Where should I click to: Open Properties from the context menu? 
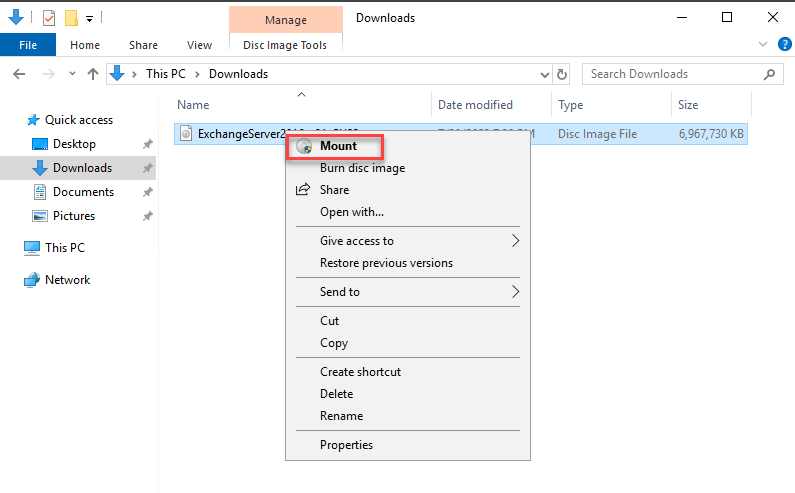346,445
